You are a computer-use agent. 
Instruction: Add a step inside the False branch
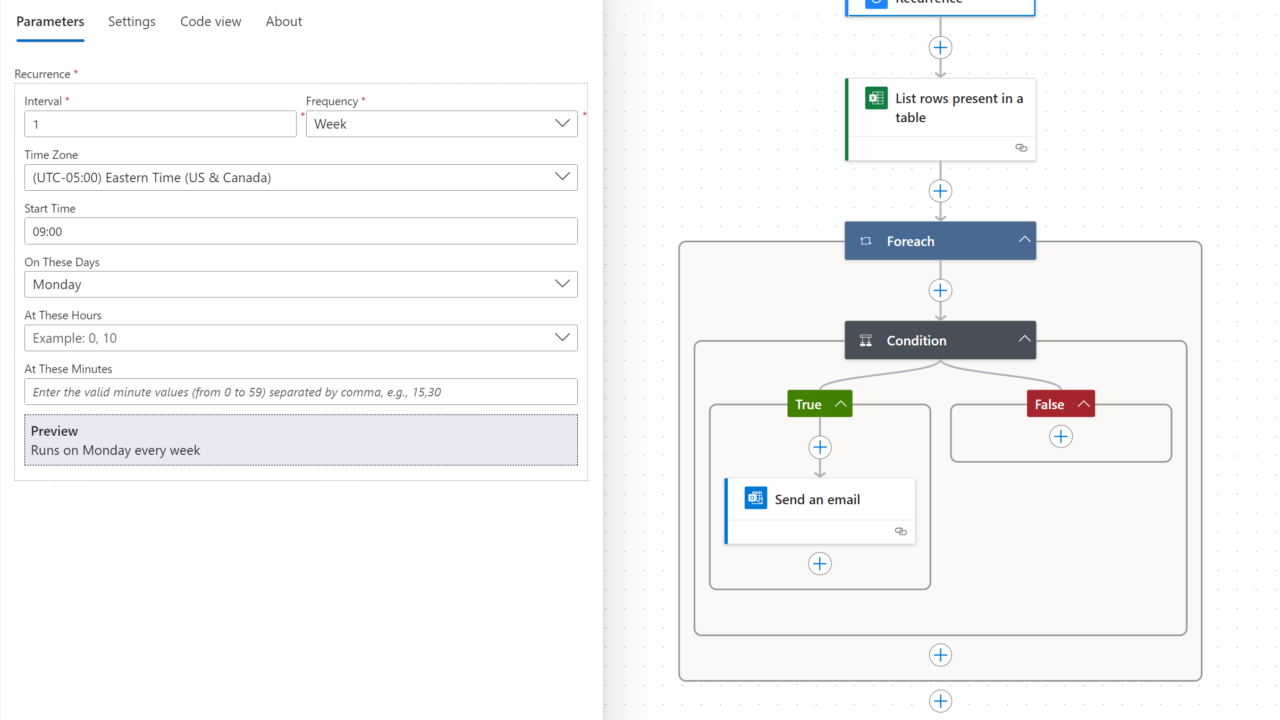(1060, 436)
